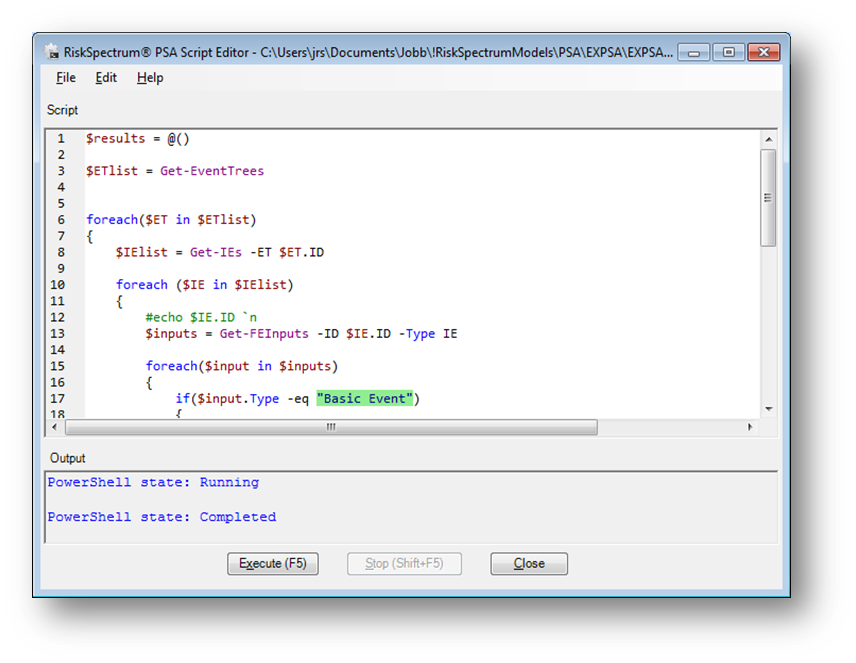The width and height of the screenshot is (856, 663).
Task: Click "PowerShell state: Completed" in Output
Action: (162, 517)
